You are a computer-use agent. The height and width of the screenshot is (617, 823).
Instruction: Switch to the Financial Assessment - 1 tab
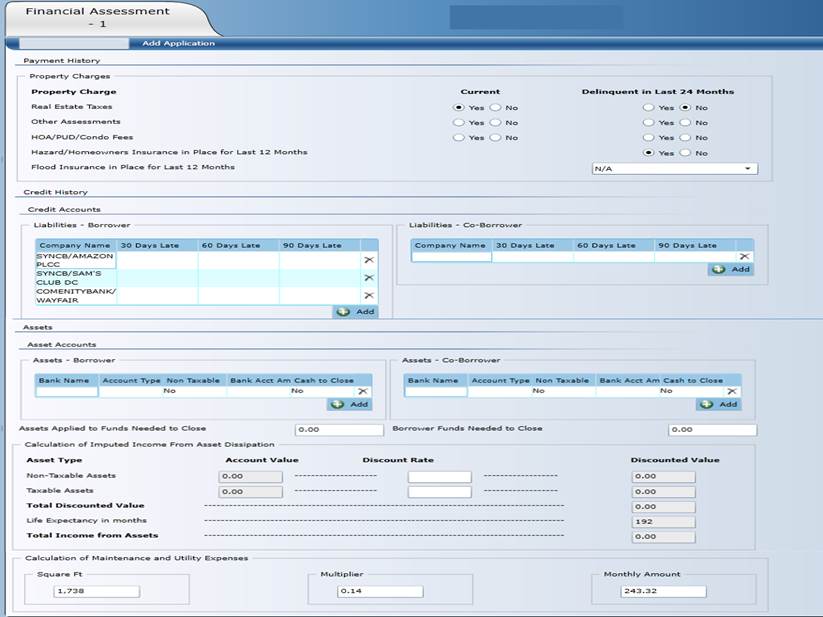[97, 17]
